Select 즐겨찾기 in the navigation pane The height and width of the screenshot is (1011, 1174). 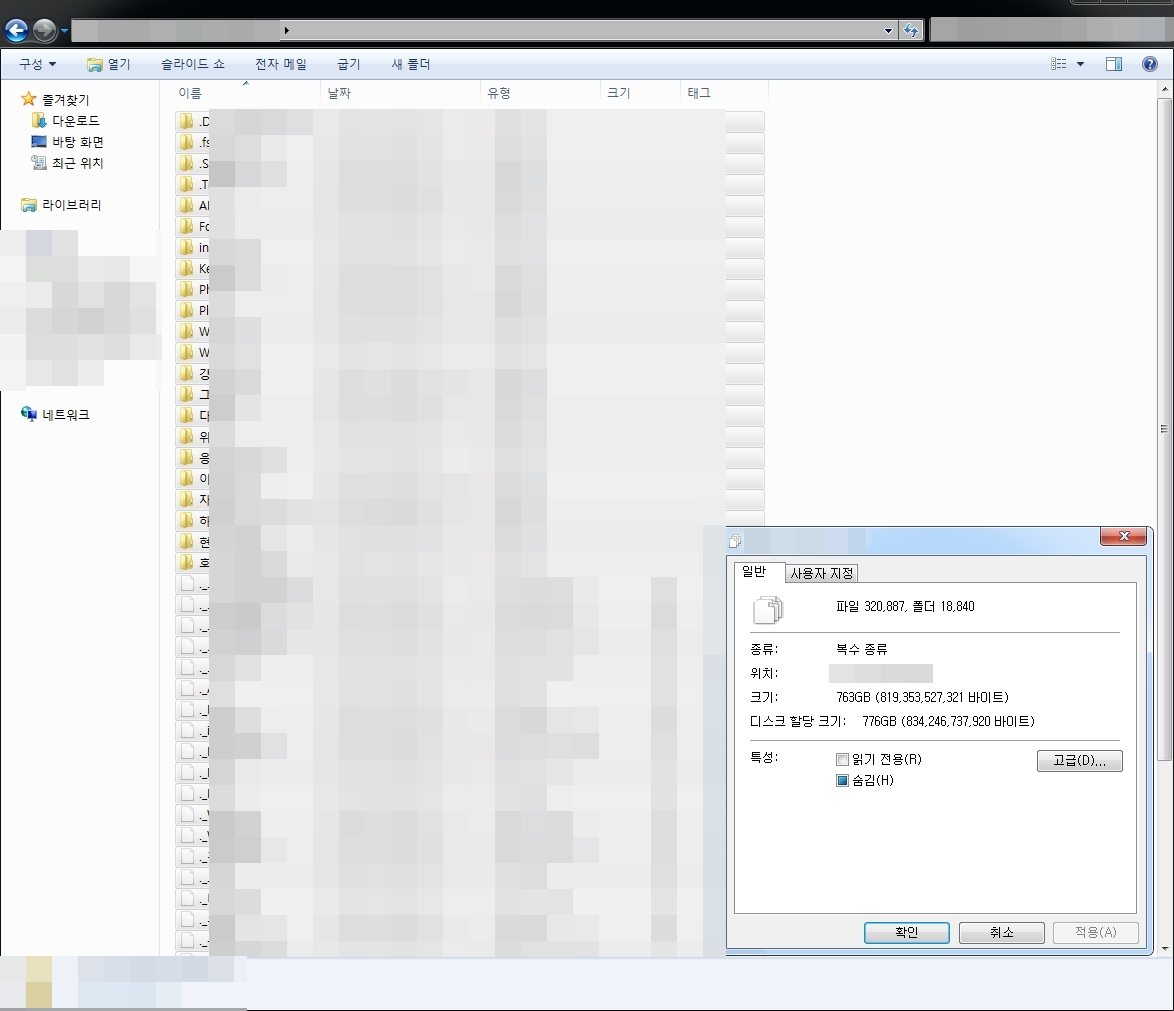click(x=56, y=99)
